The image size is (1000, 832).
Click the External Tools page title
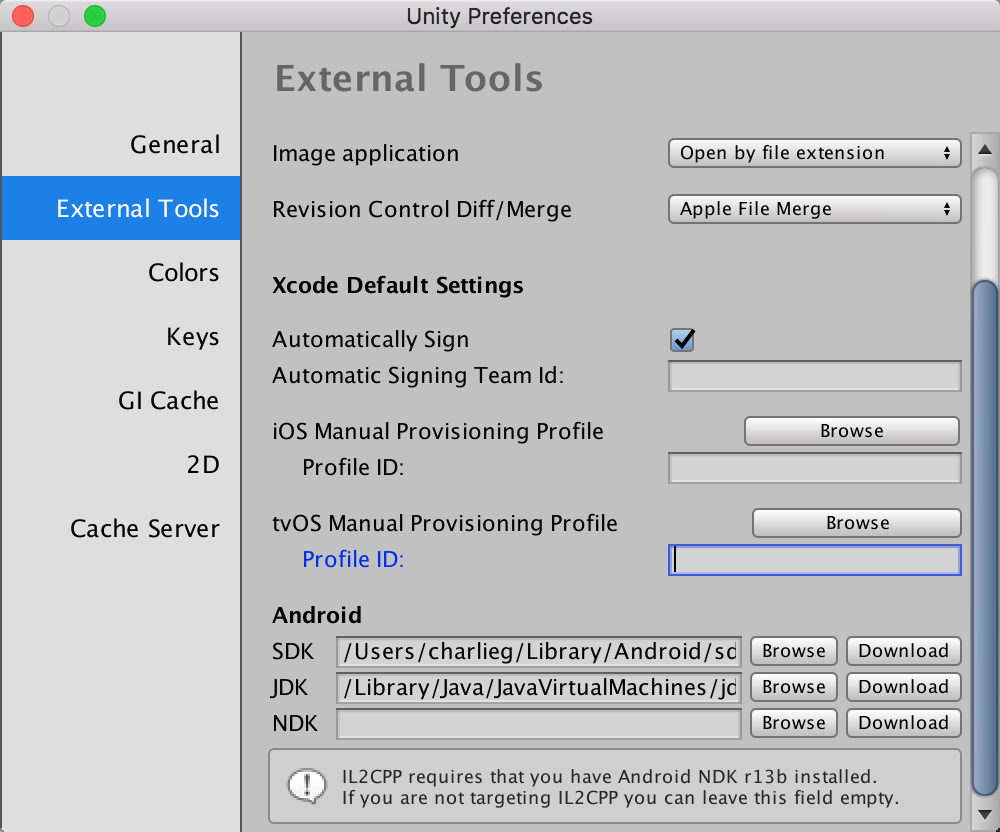pyautogui.click(x=409, y=78)
